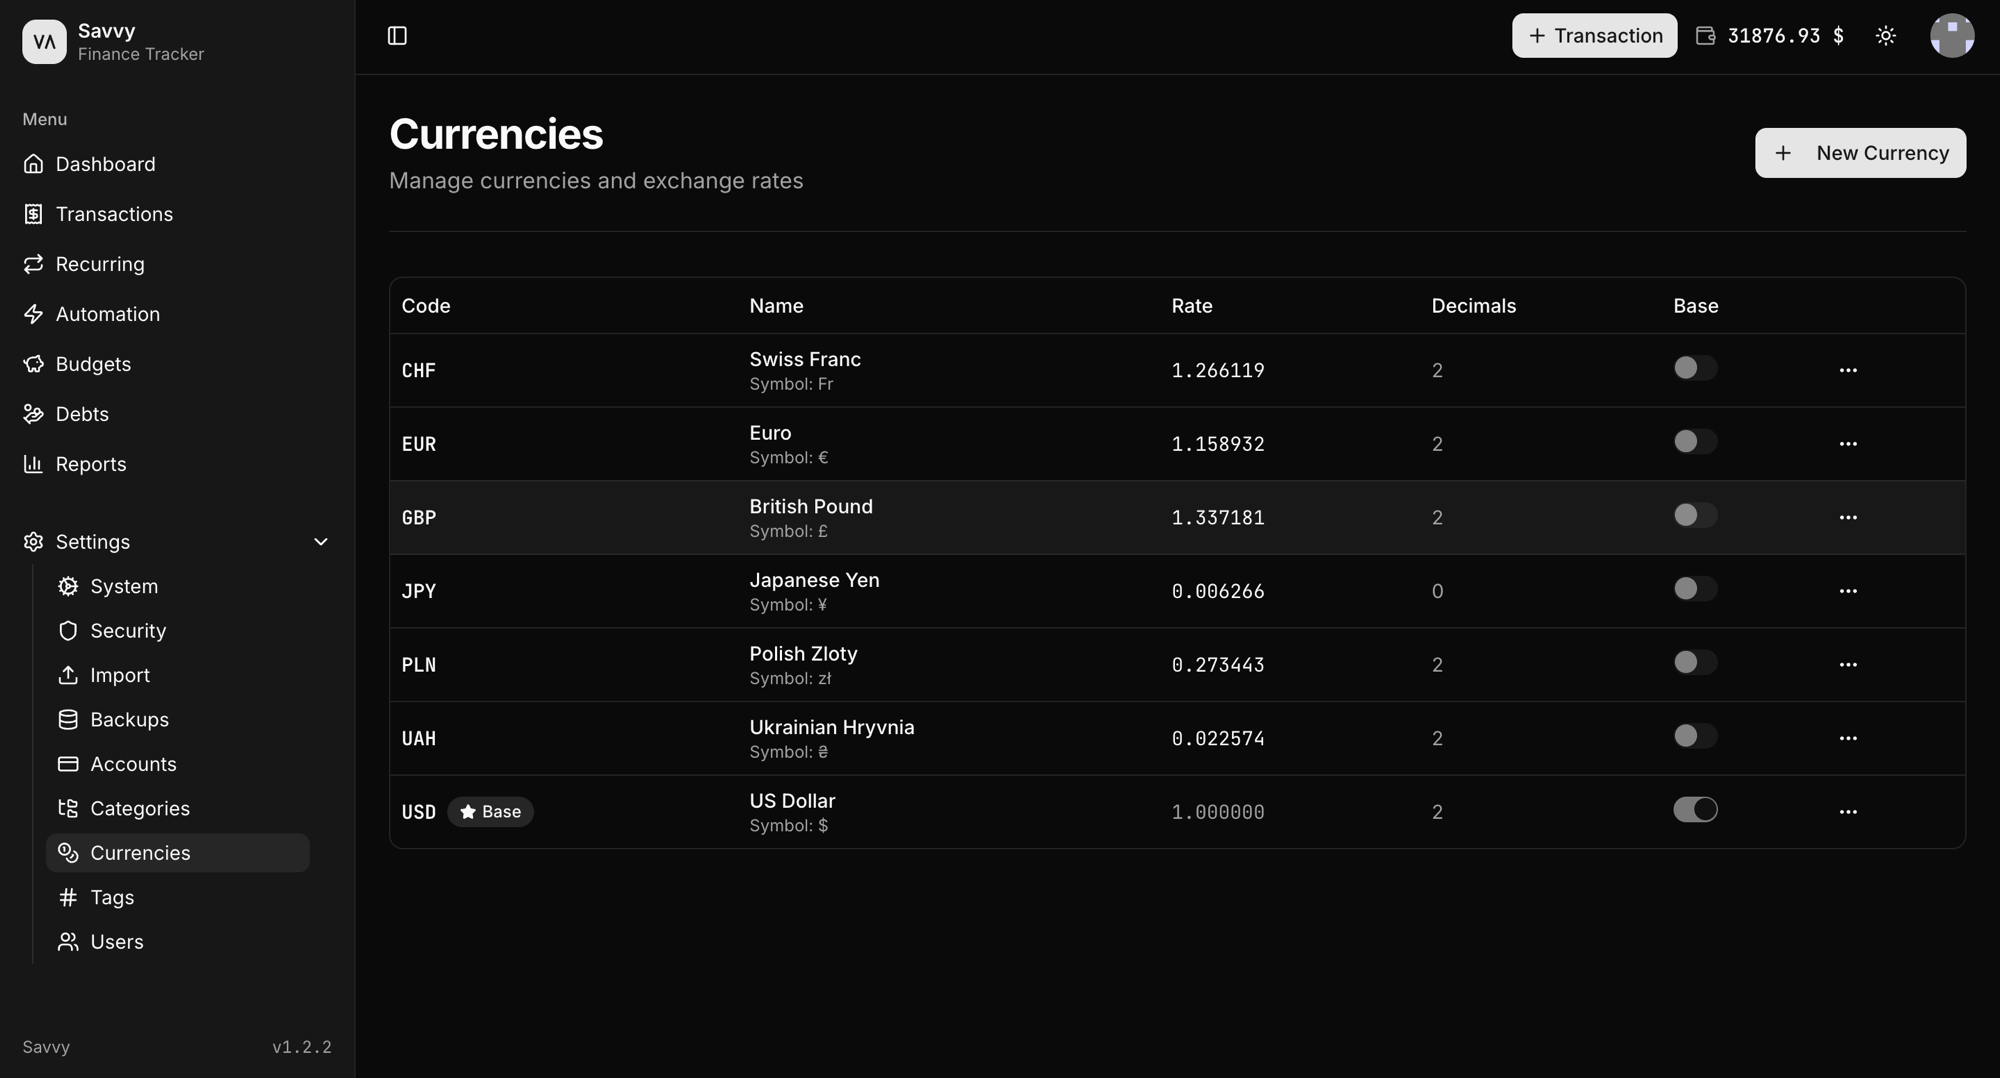Open the Euro row actions menu

1848,444
